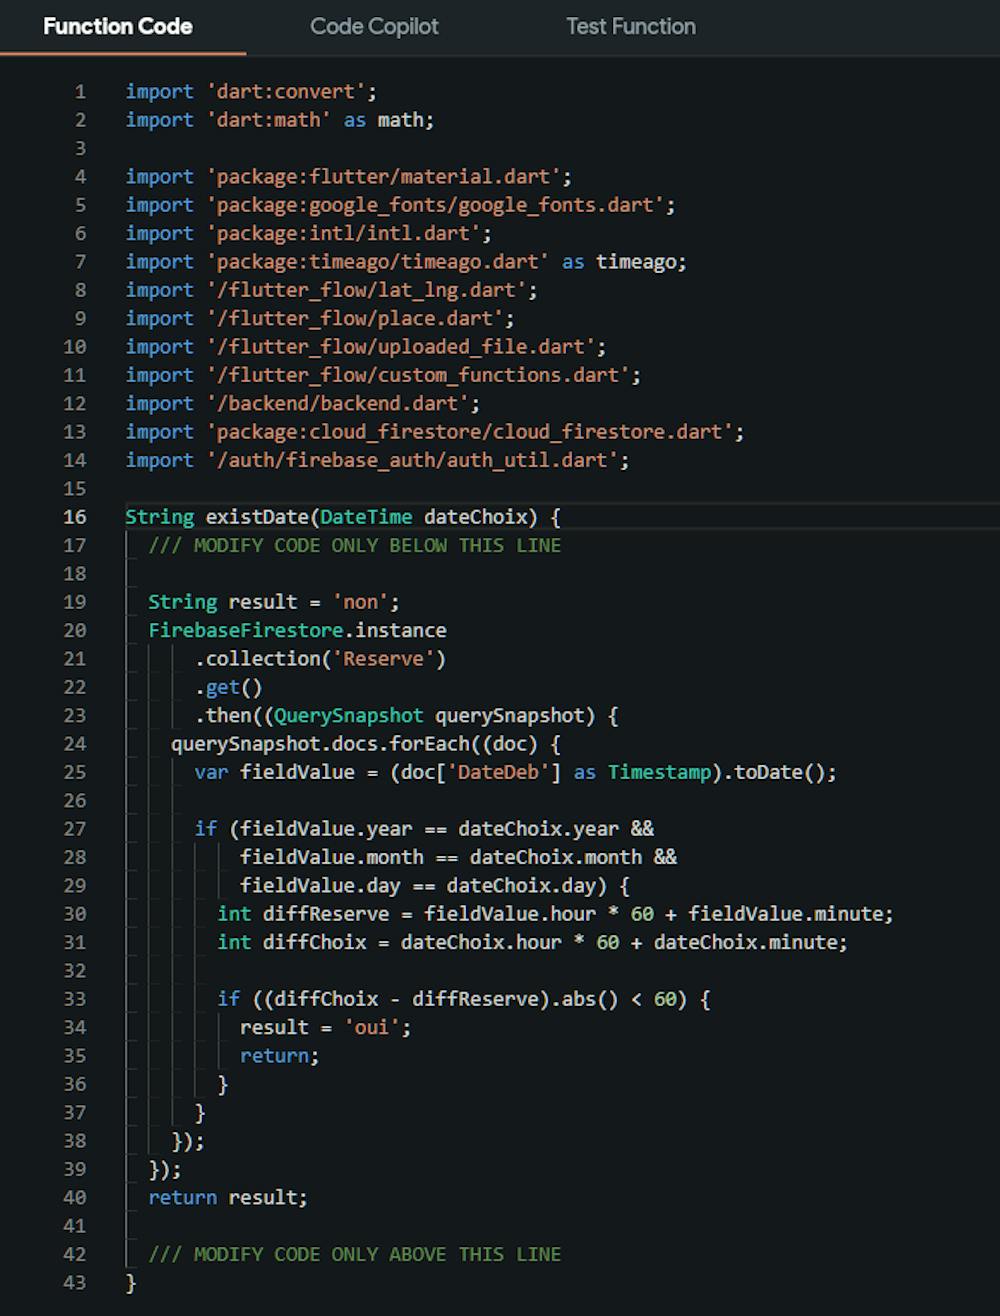The width and height of the screenshot is (1000, 1316).
Task: Open the Code Copilot tab
Action: 374,27
